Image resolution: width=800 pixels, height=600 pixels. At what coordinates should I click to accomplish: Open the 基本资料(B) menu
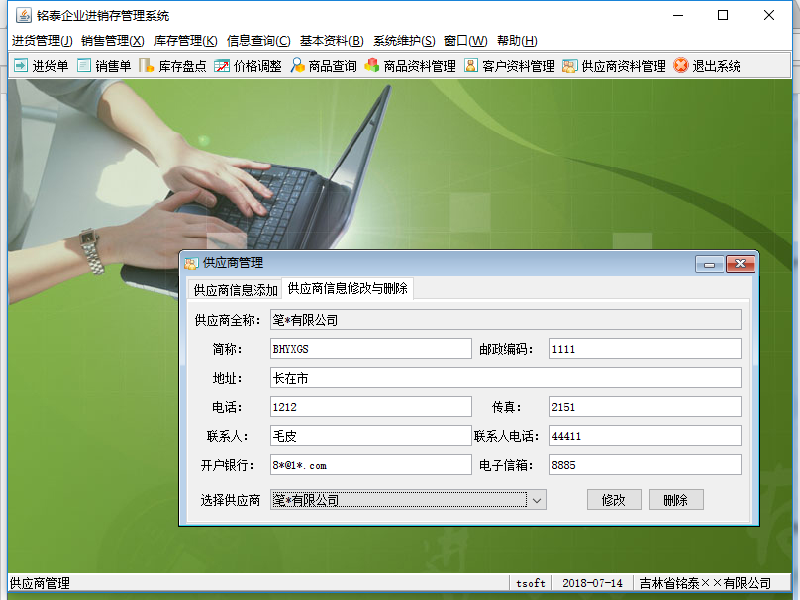[x=332, y=41]
